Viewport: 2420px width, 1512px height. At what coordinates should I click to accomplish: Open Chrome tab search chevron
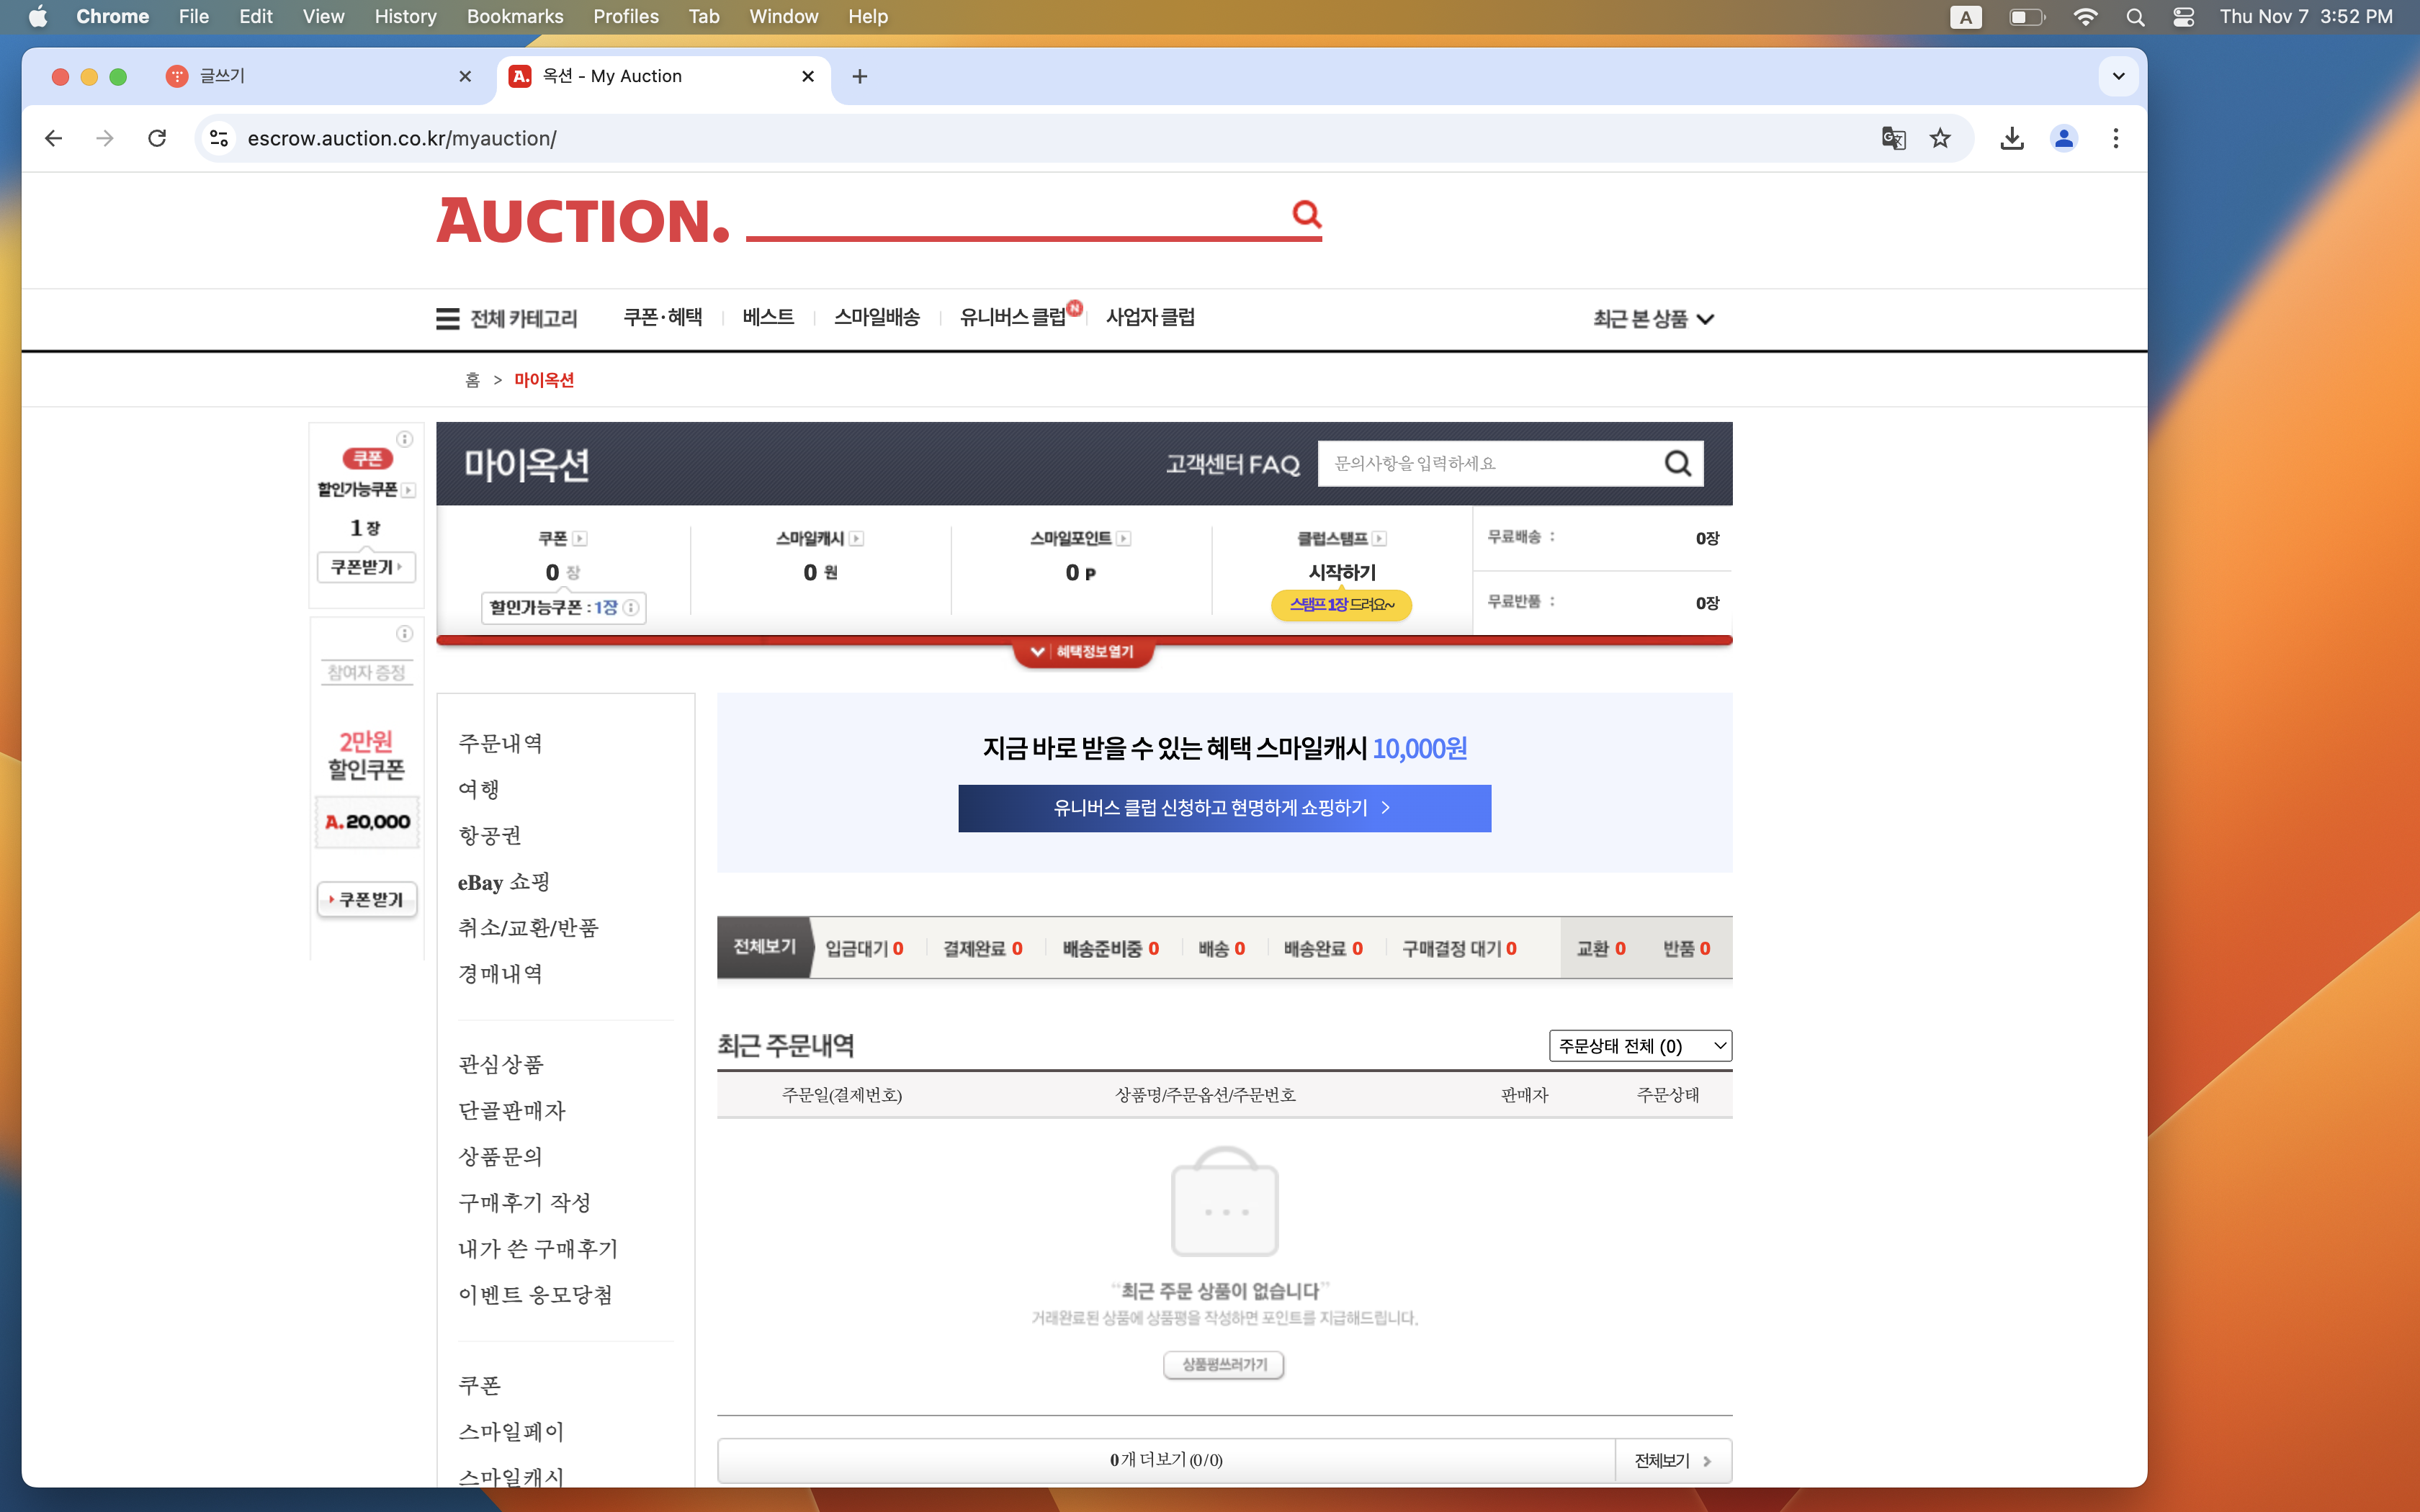click(2118, 76)
